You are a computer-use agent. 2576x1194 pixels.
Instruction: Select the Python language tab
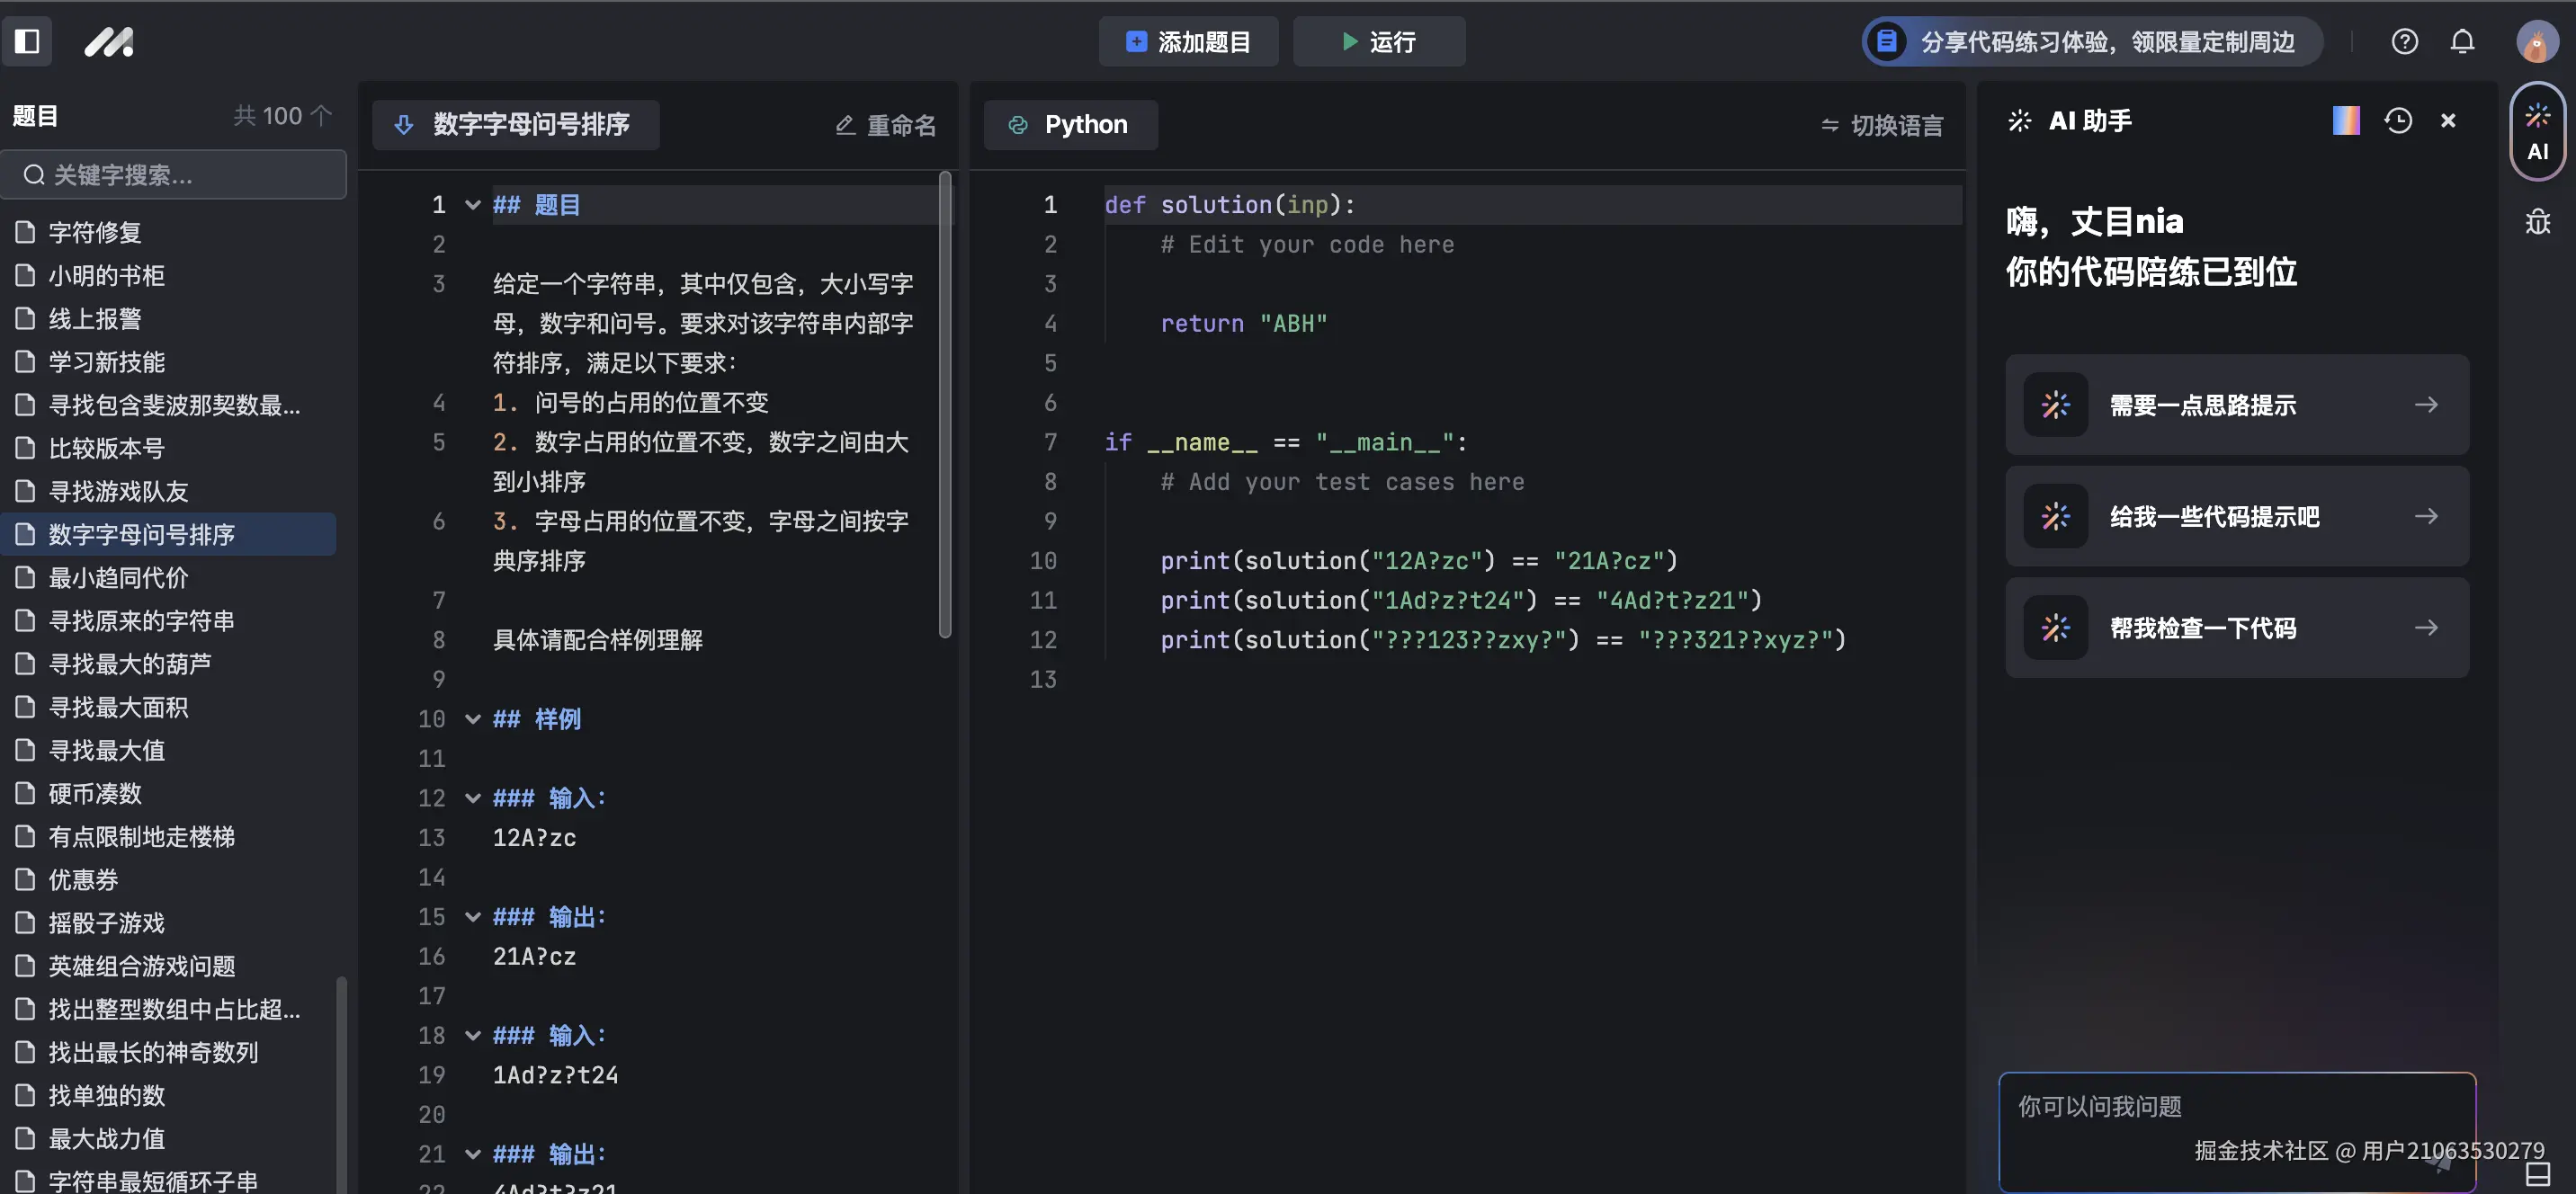(1070, 124)
